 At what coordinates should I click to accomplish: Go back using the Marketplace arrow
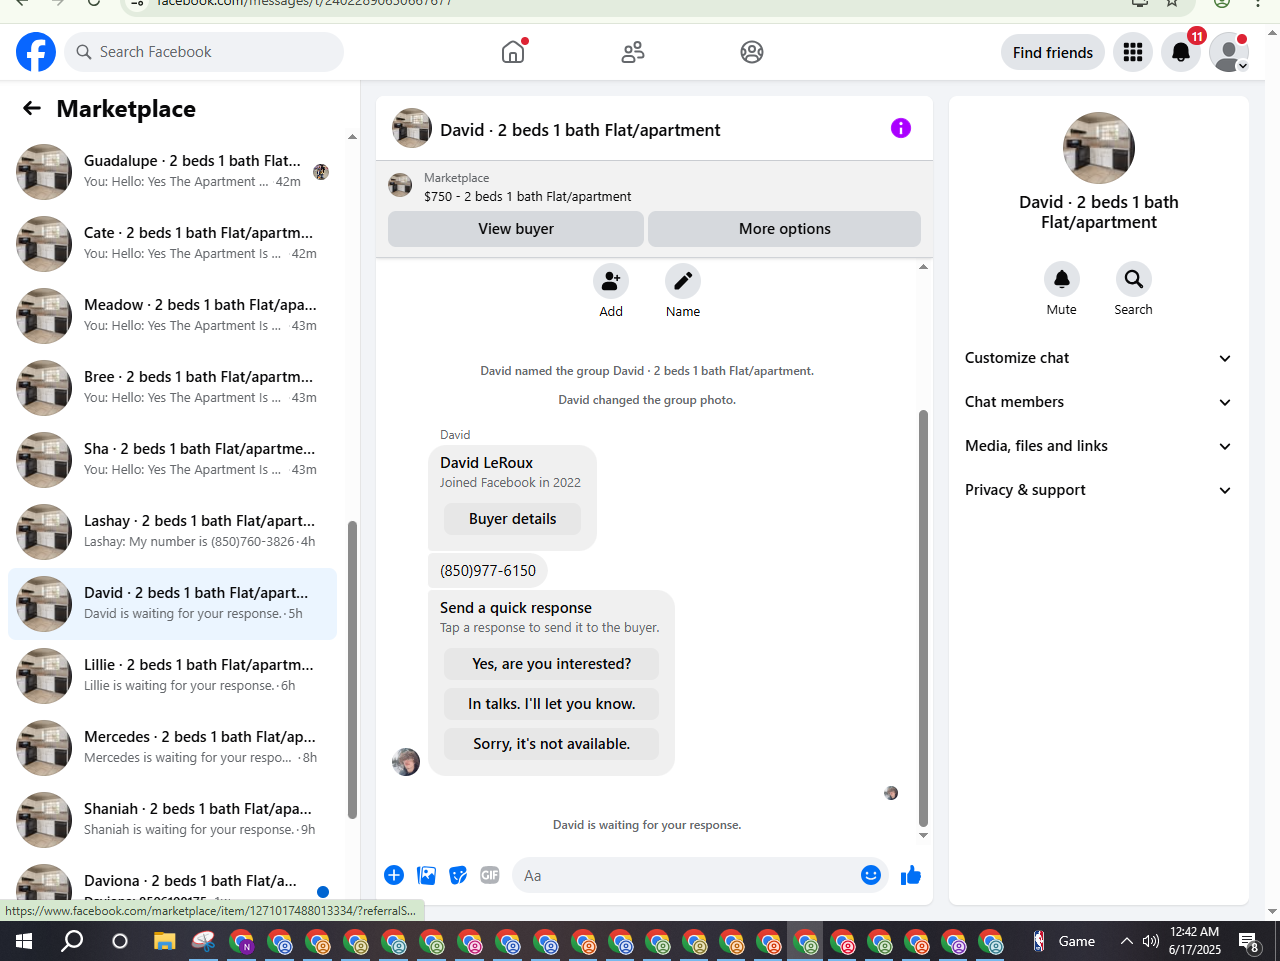[32, 108]
